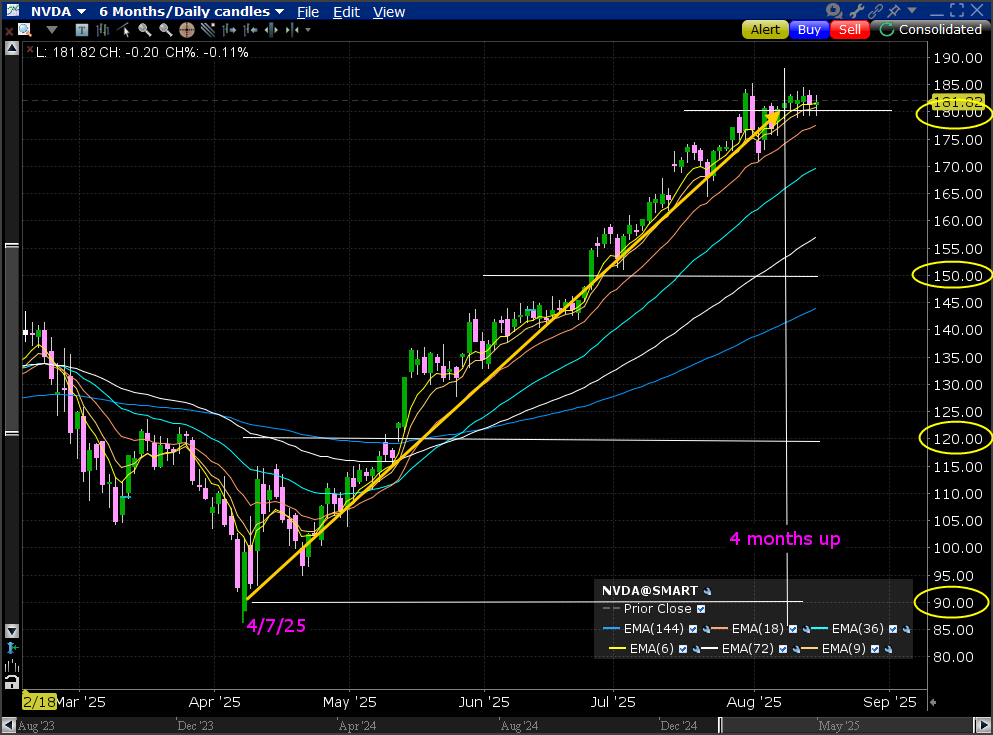Viewport: 993px width, 735px height.
Task: Open EMA(9) settings wrench
Action: click(x=888, y=649)
